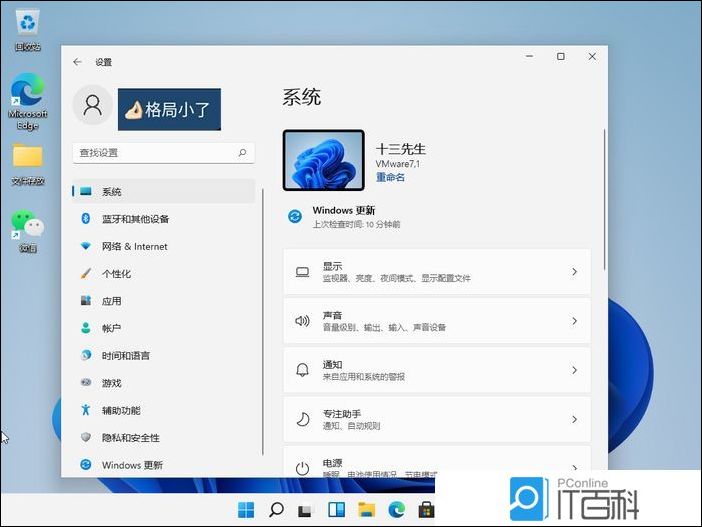Open taskbar Search magnifier icon

click(x=276, y=509)
